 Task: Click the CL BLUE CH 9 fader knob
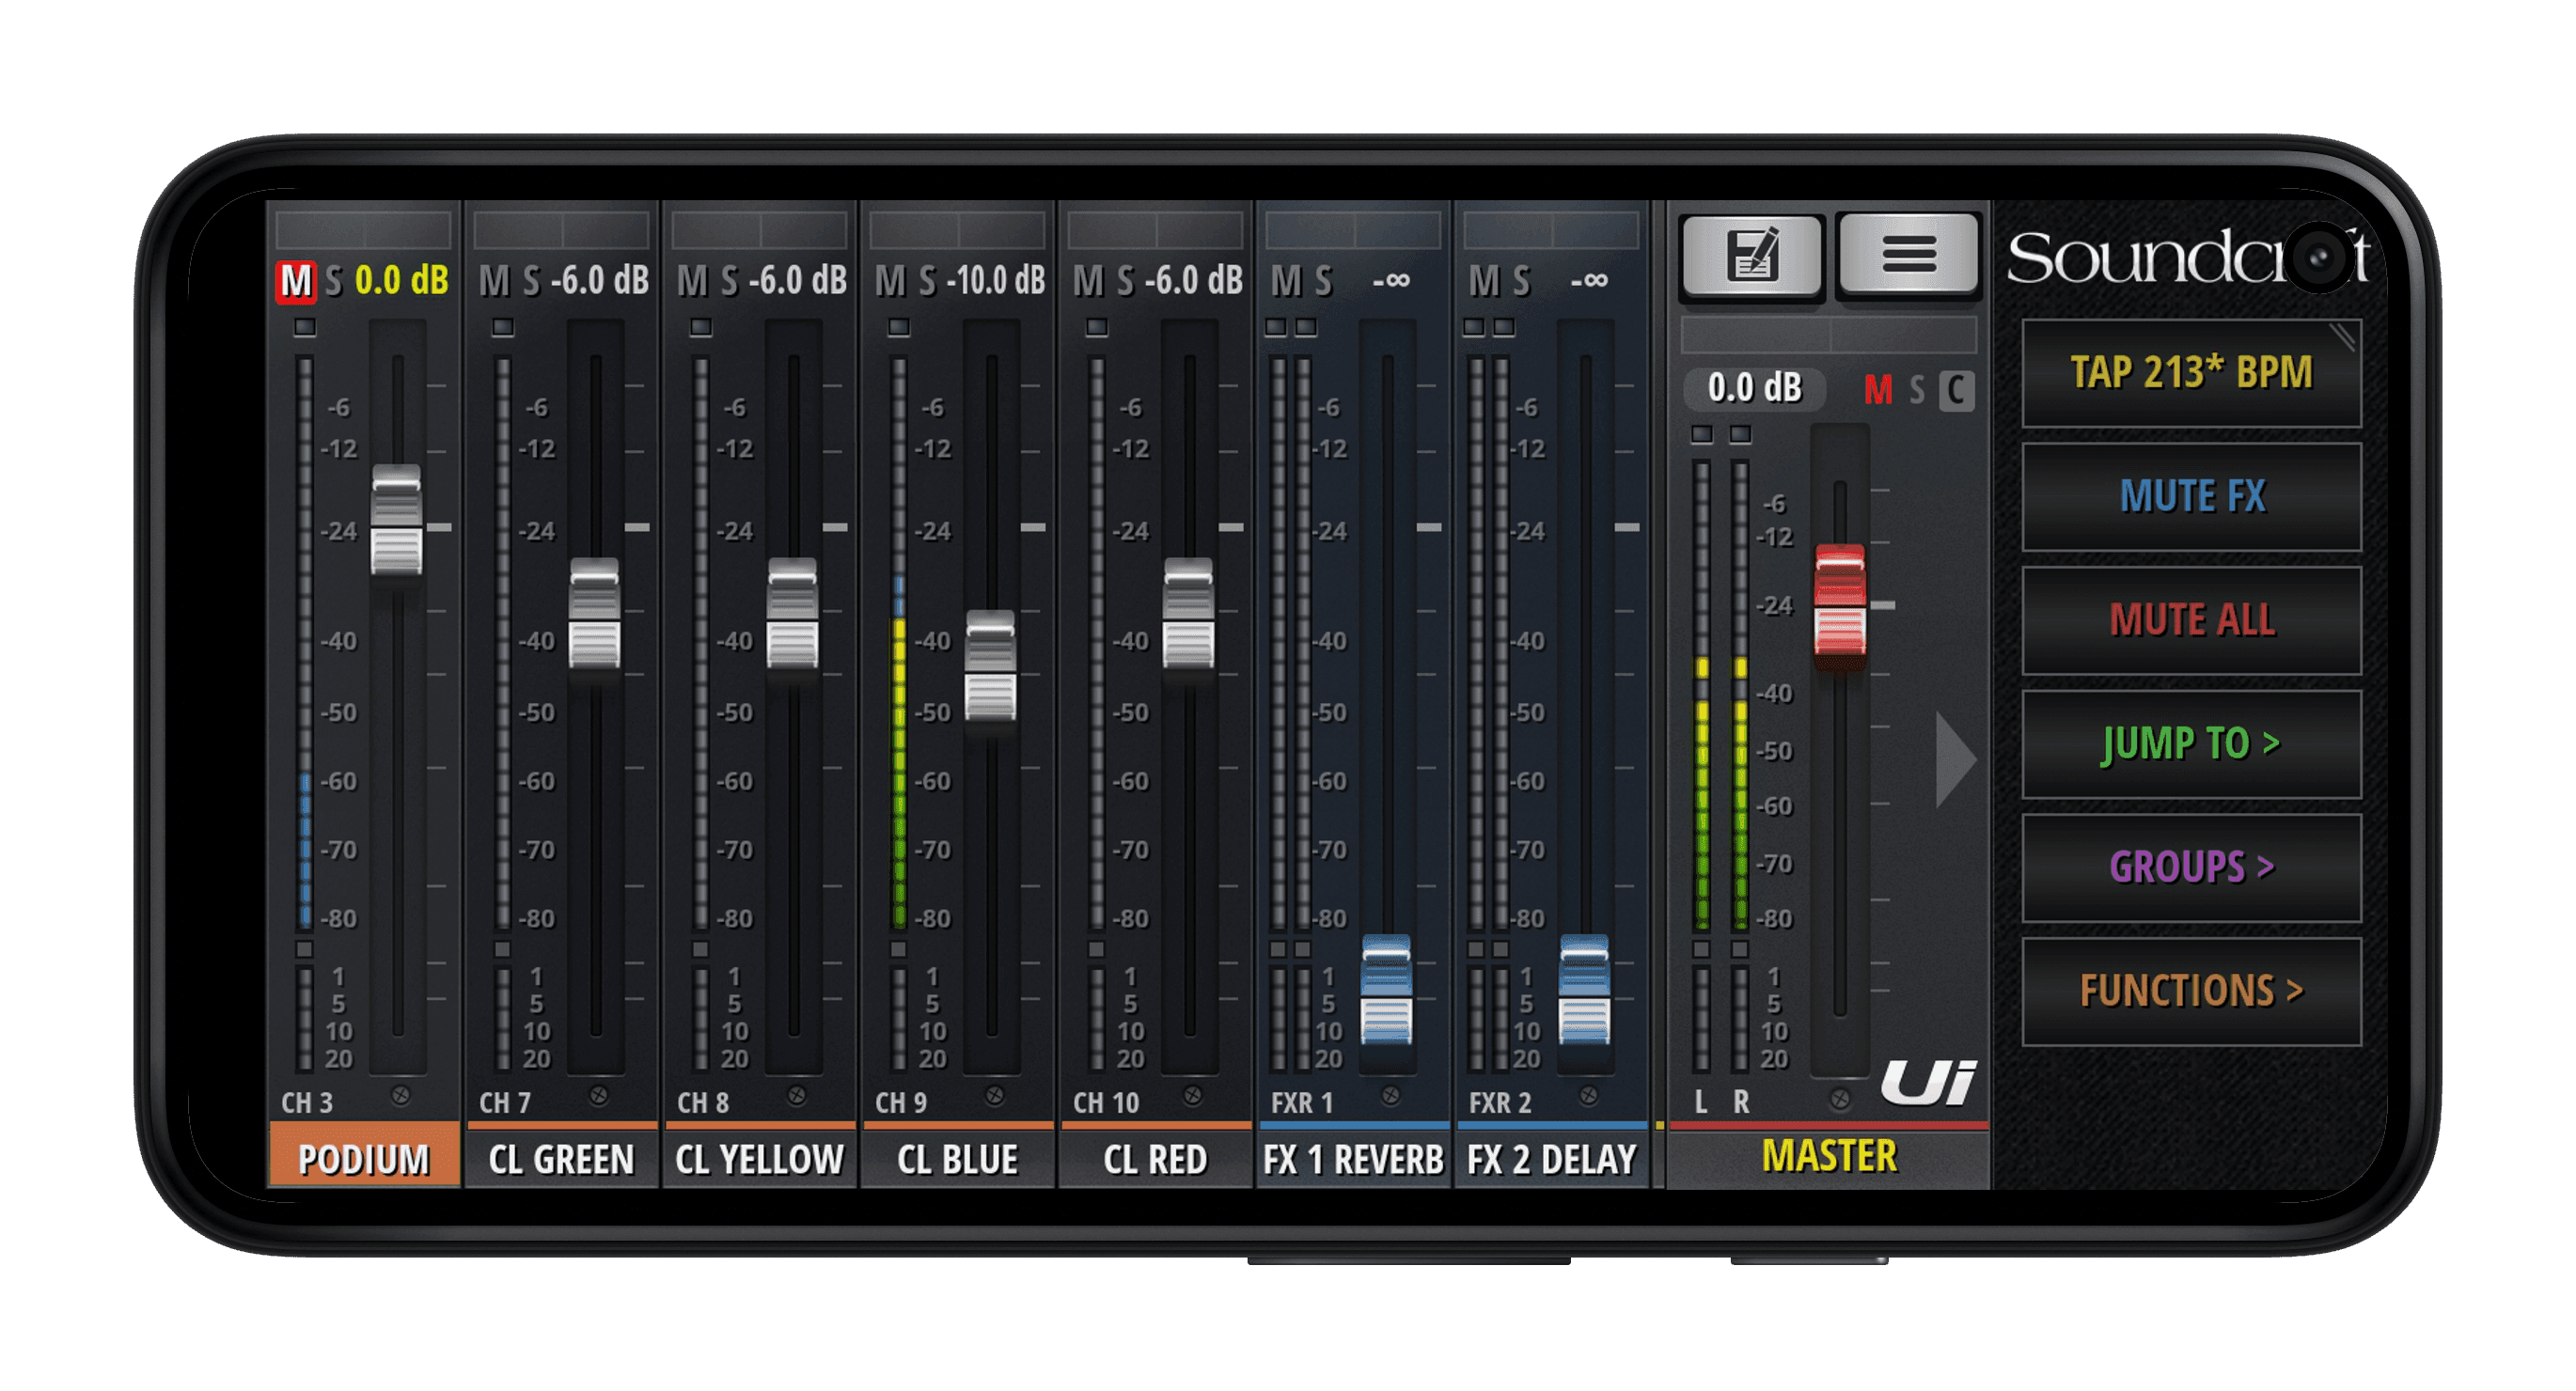click(990, 666)
